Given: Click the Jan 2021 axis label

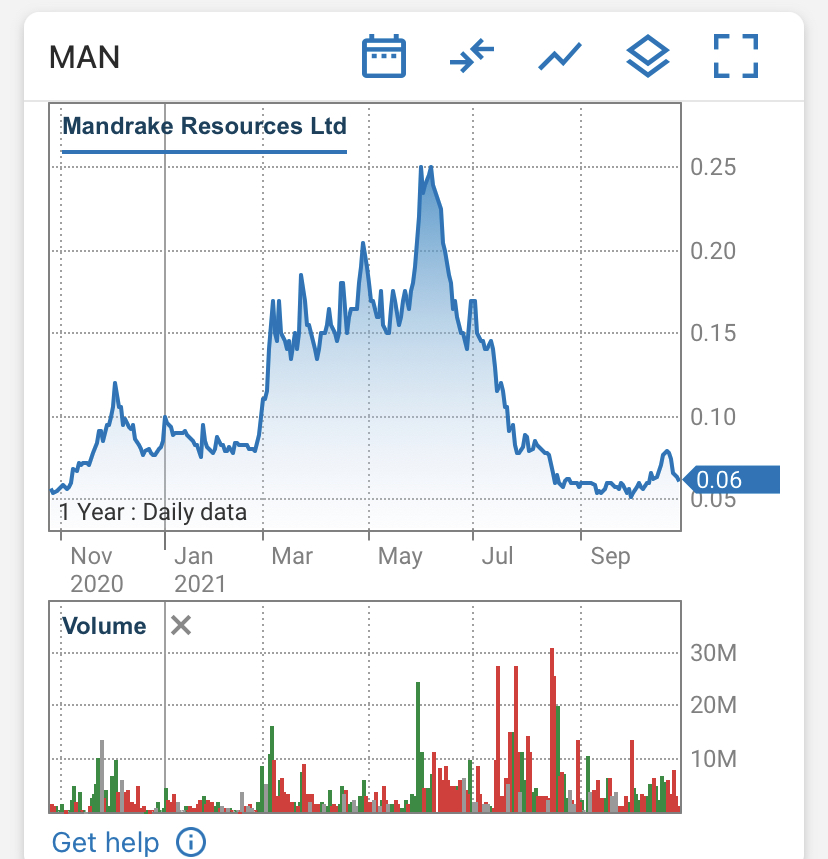Looking at the screenshot, I should point(200,570).
